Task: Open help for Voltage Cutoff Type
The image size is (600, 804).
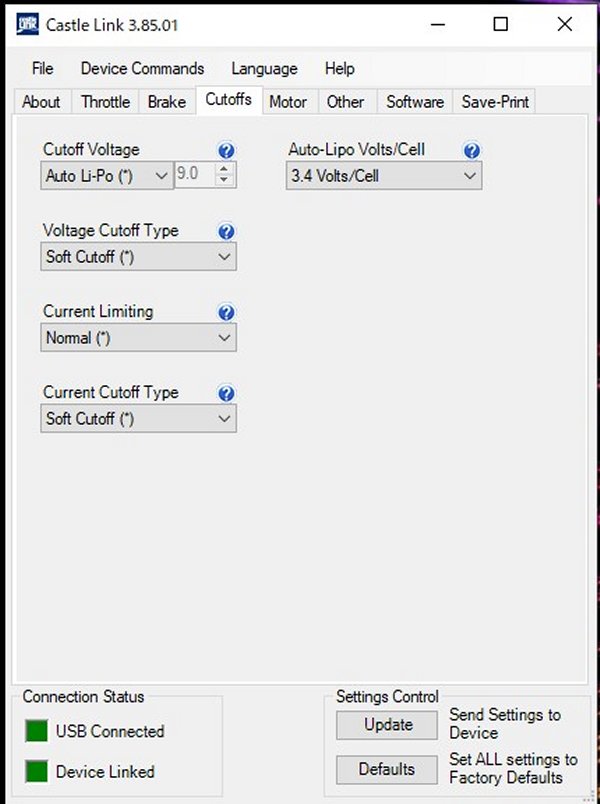Action: [x=226, y=232]
